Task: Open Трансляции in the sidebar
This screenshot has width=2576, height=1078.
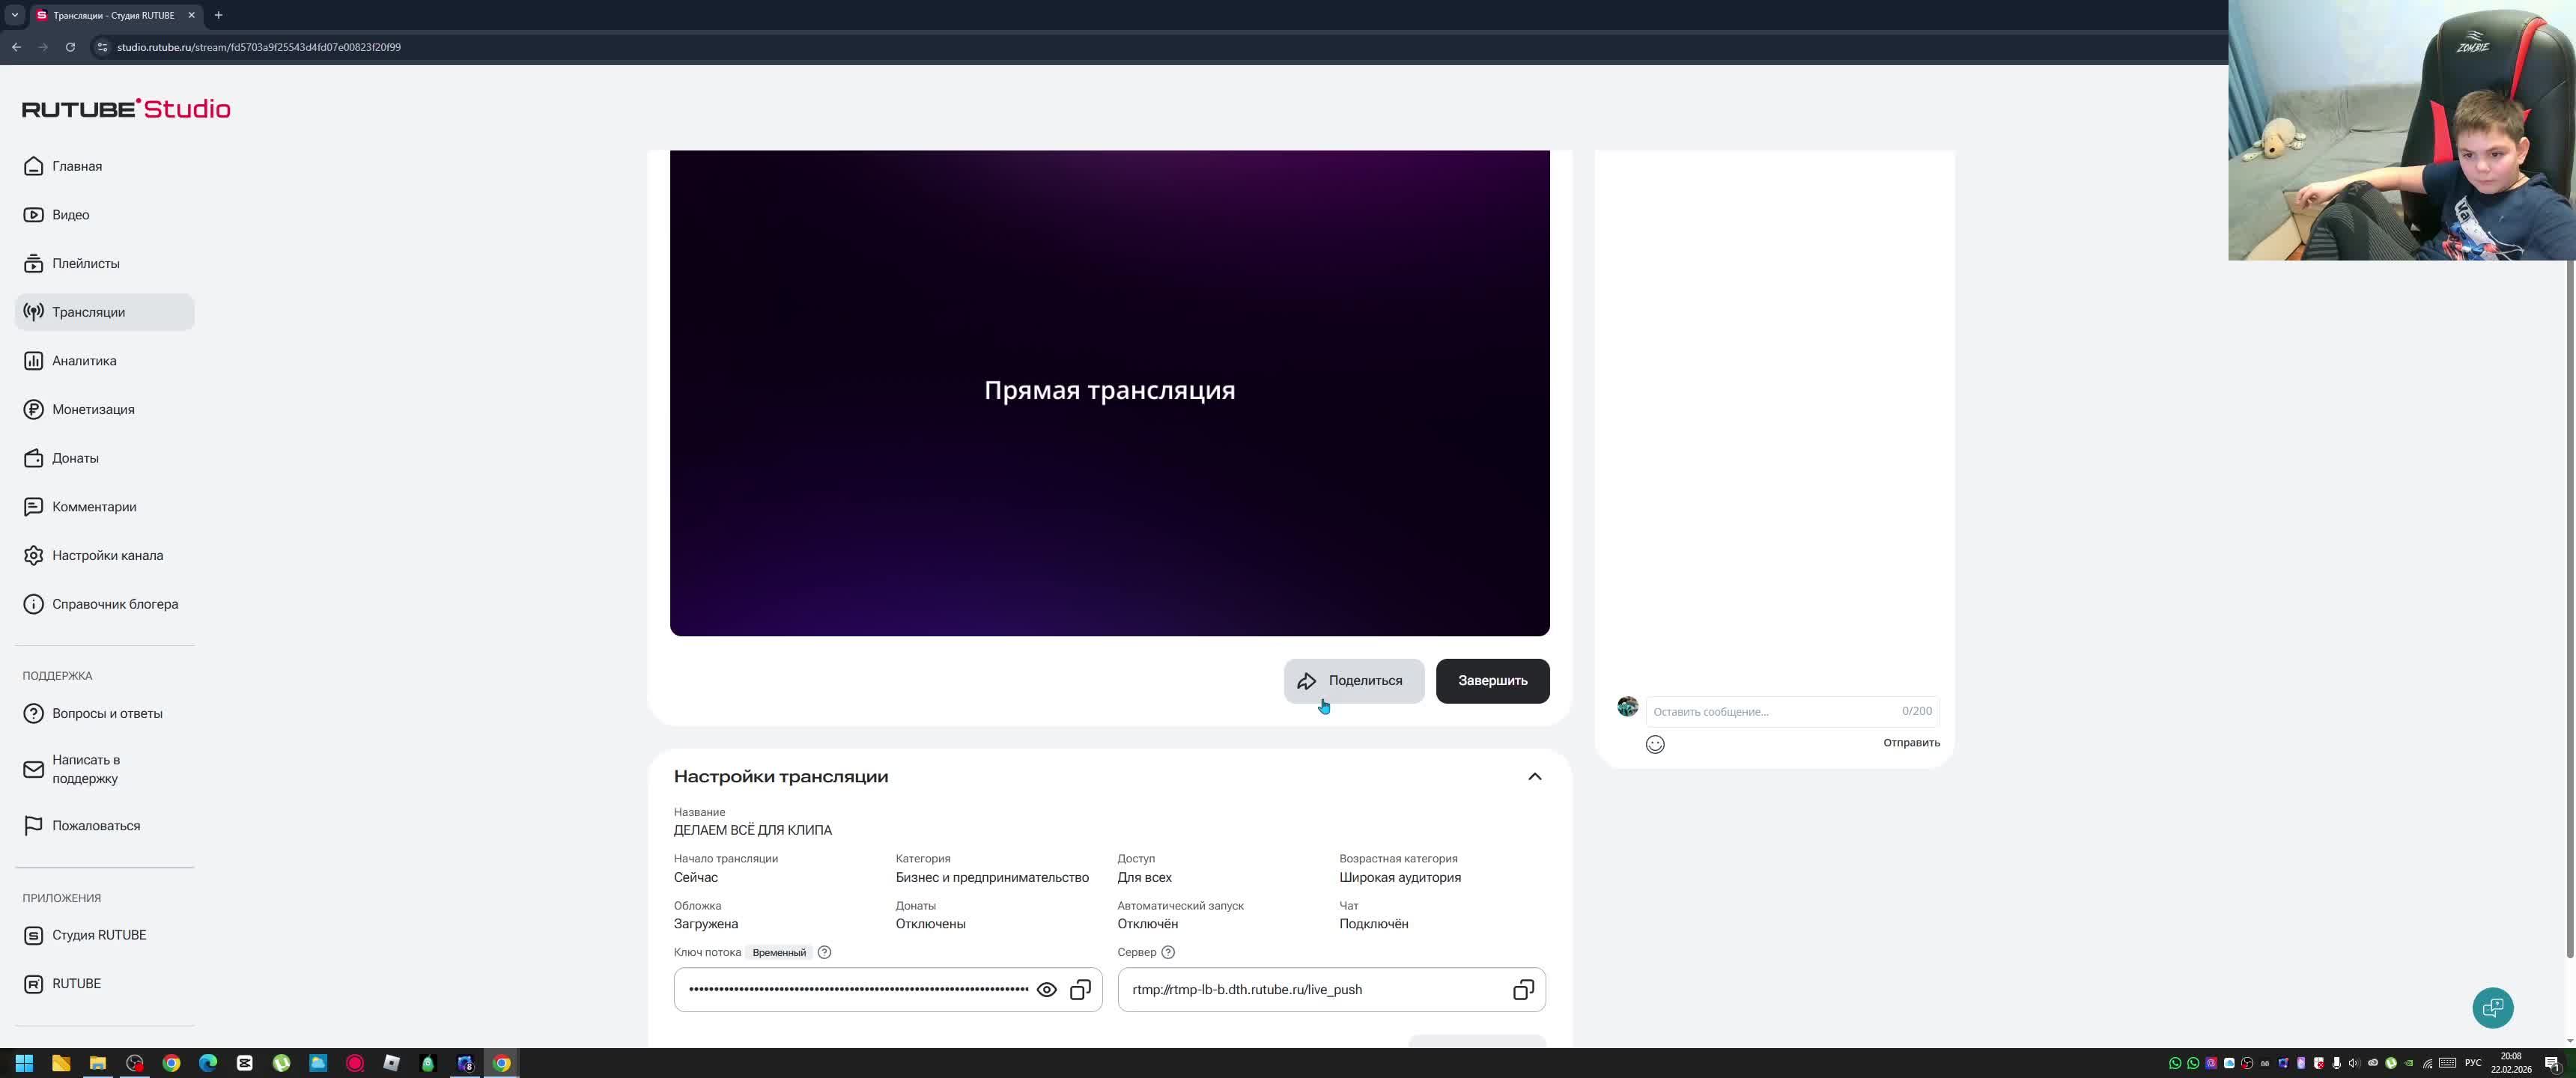Action: click(88, 312)
